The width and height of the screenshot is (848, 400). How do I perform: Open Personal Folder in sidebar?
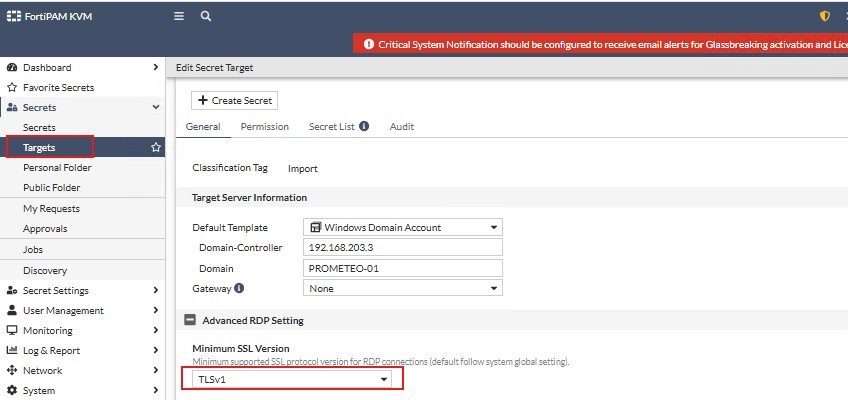[x=57, y=168]
